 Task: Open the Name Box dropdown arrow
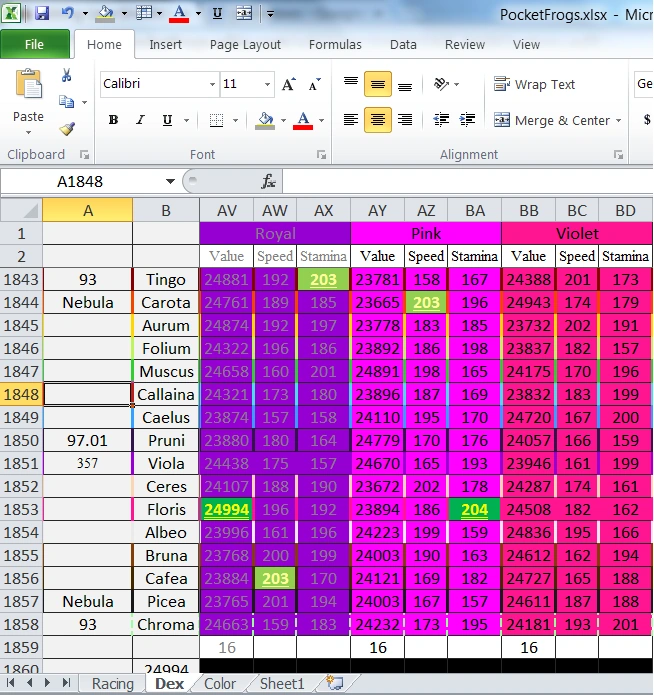170,181
